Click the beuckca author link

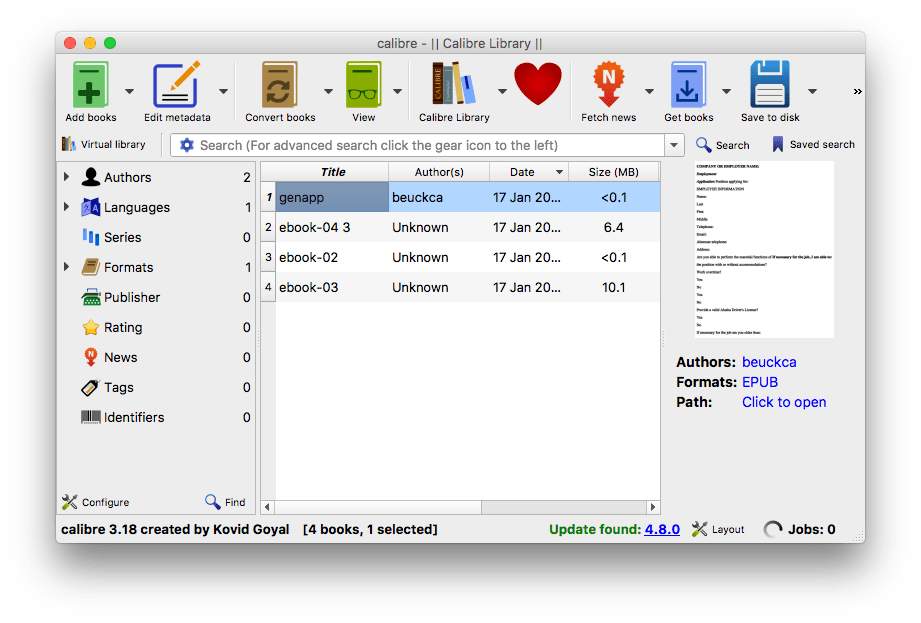pyautogui.click(x=769, y=362)
